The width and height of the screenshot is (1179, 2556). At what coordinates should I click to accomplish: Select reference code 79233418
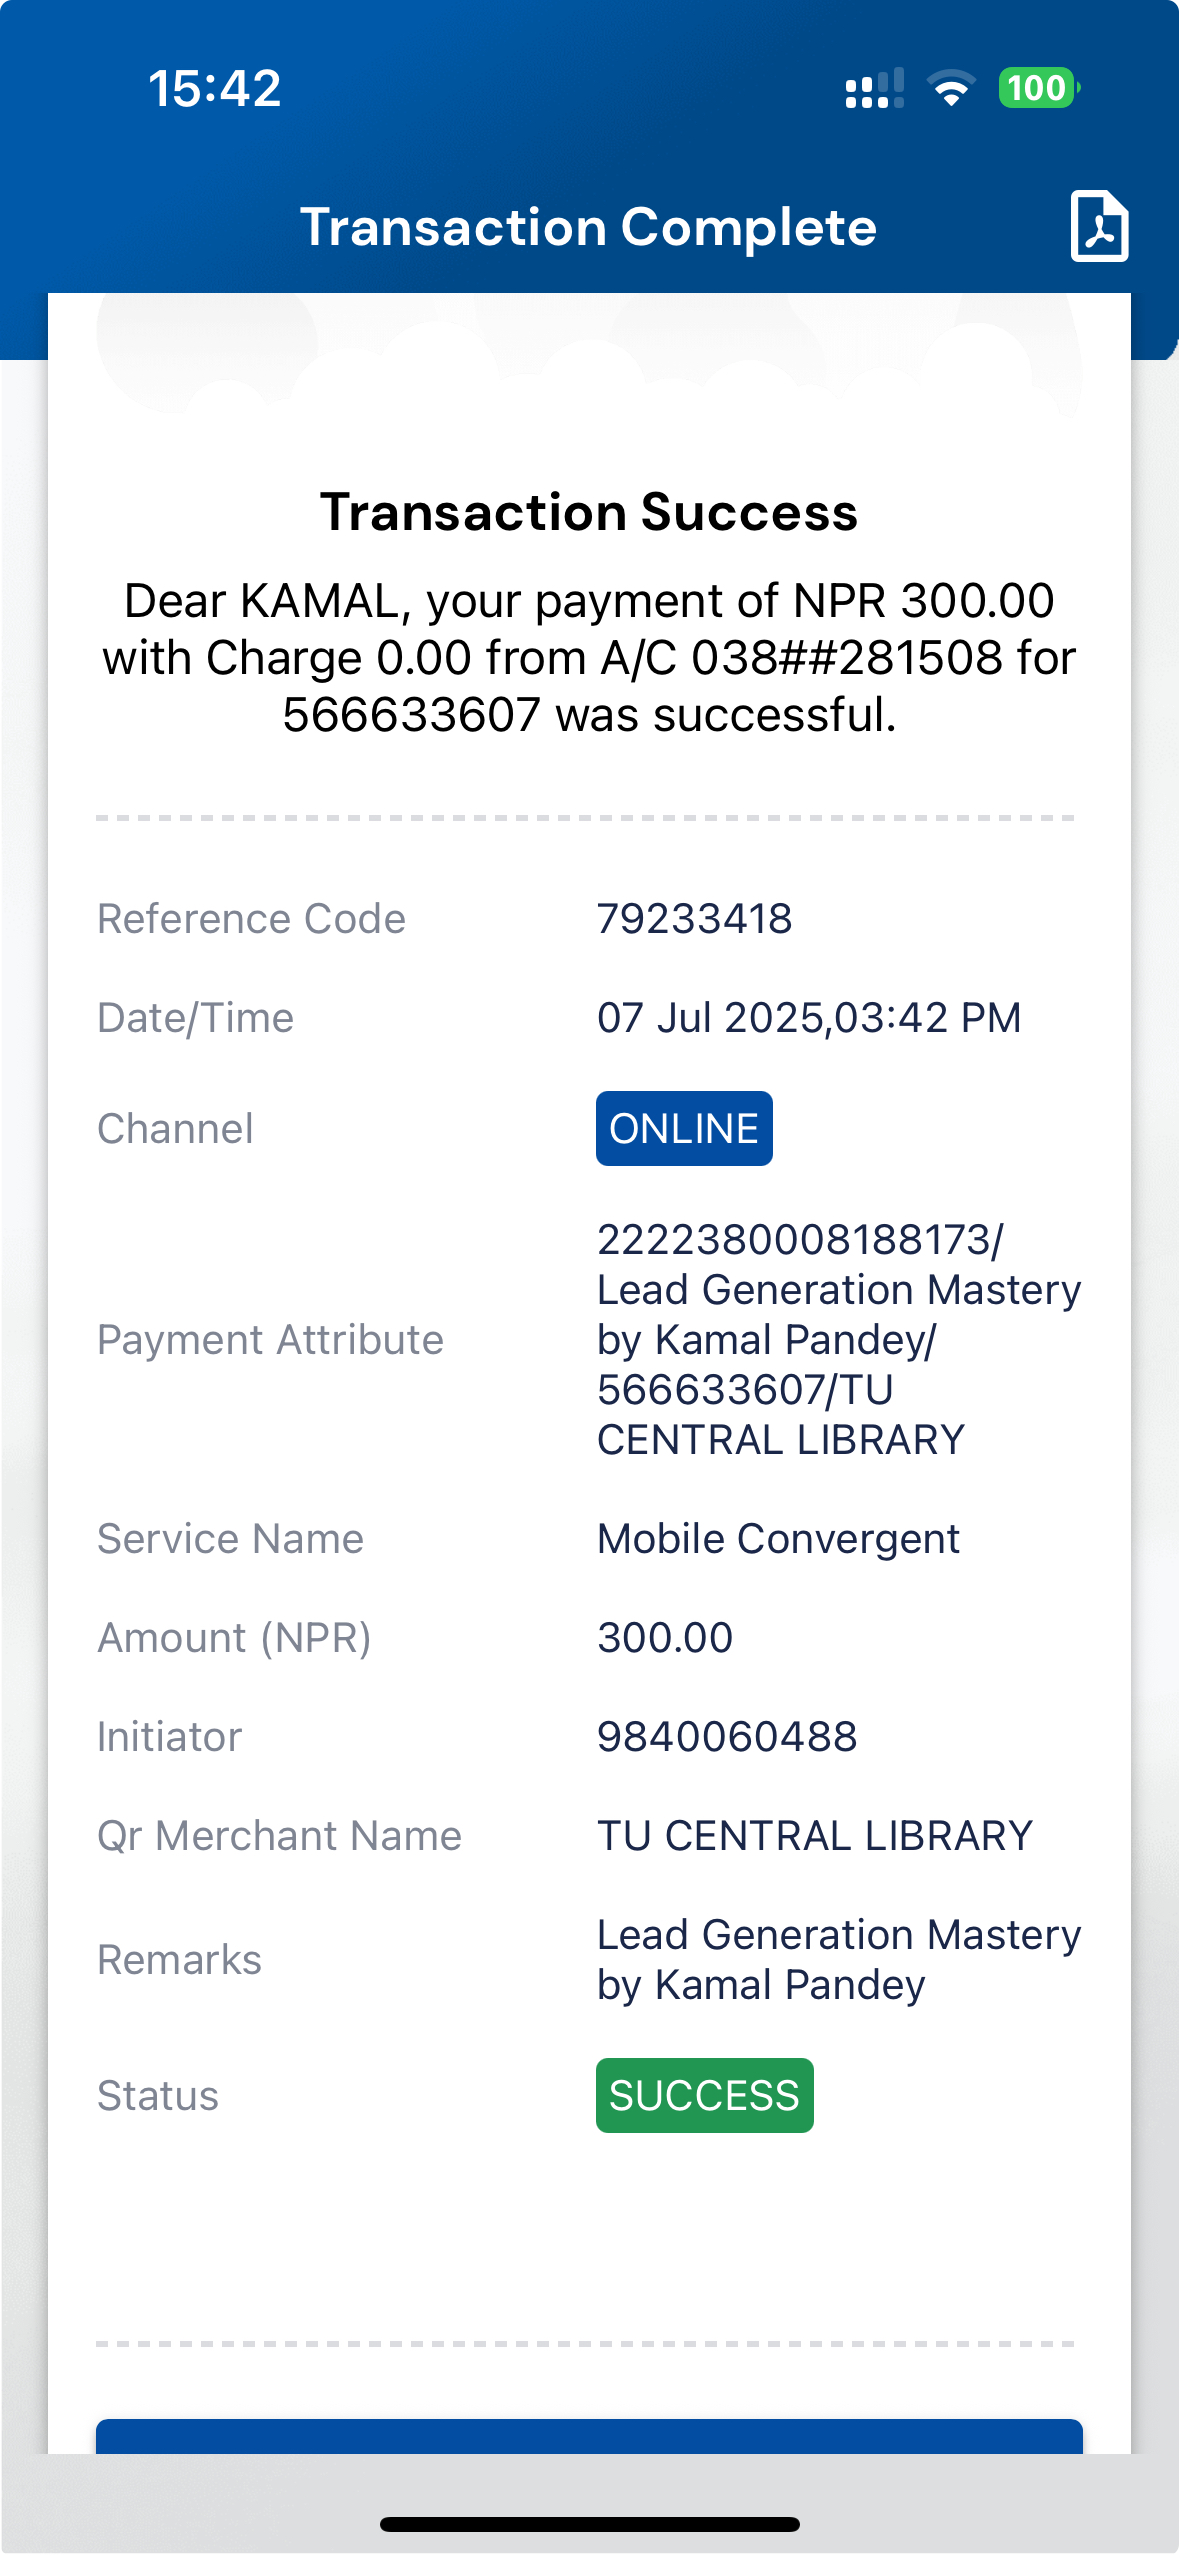[694, 919]
